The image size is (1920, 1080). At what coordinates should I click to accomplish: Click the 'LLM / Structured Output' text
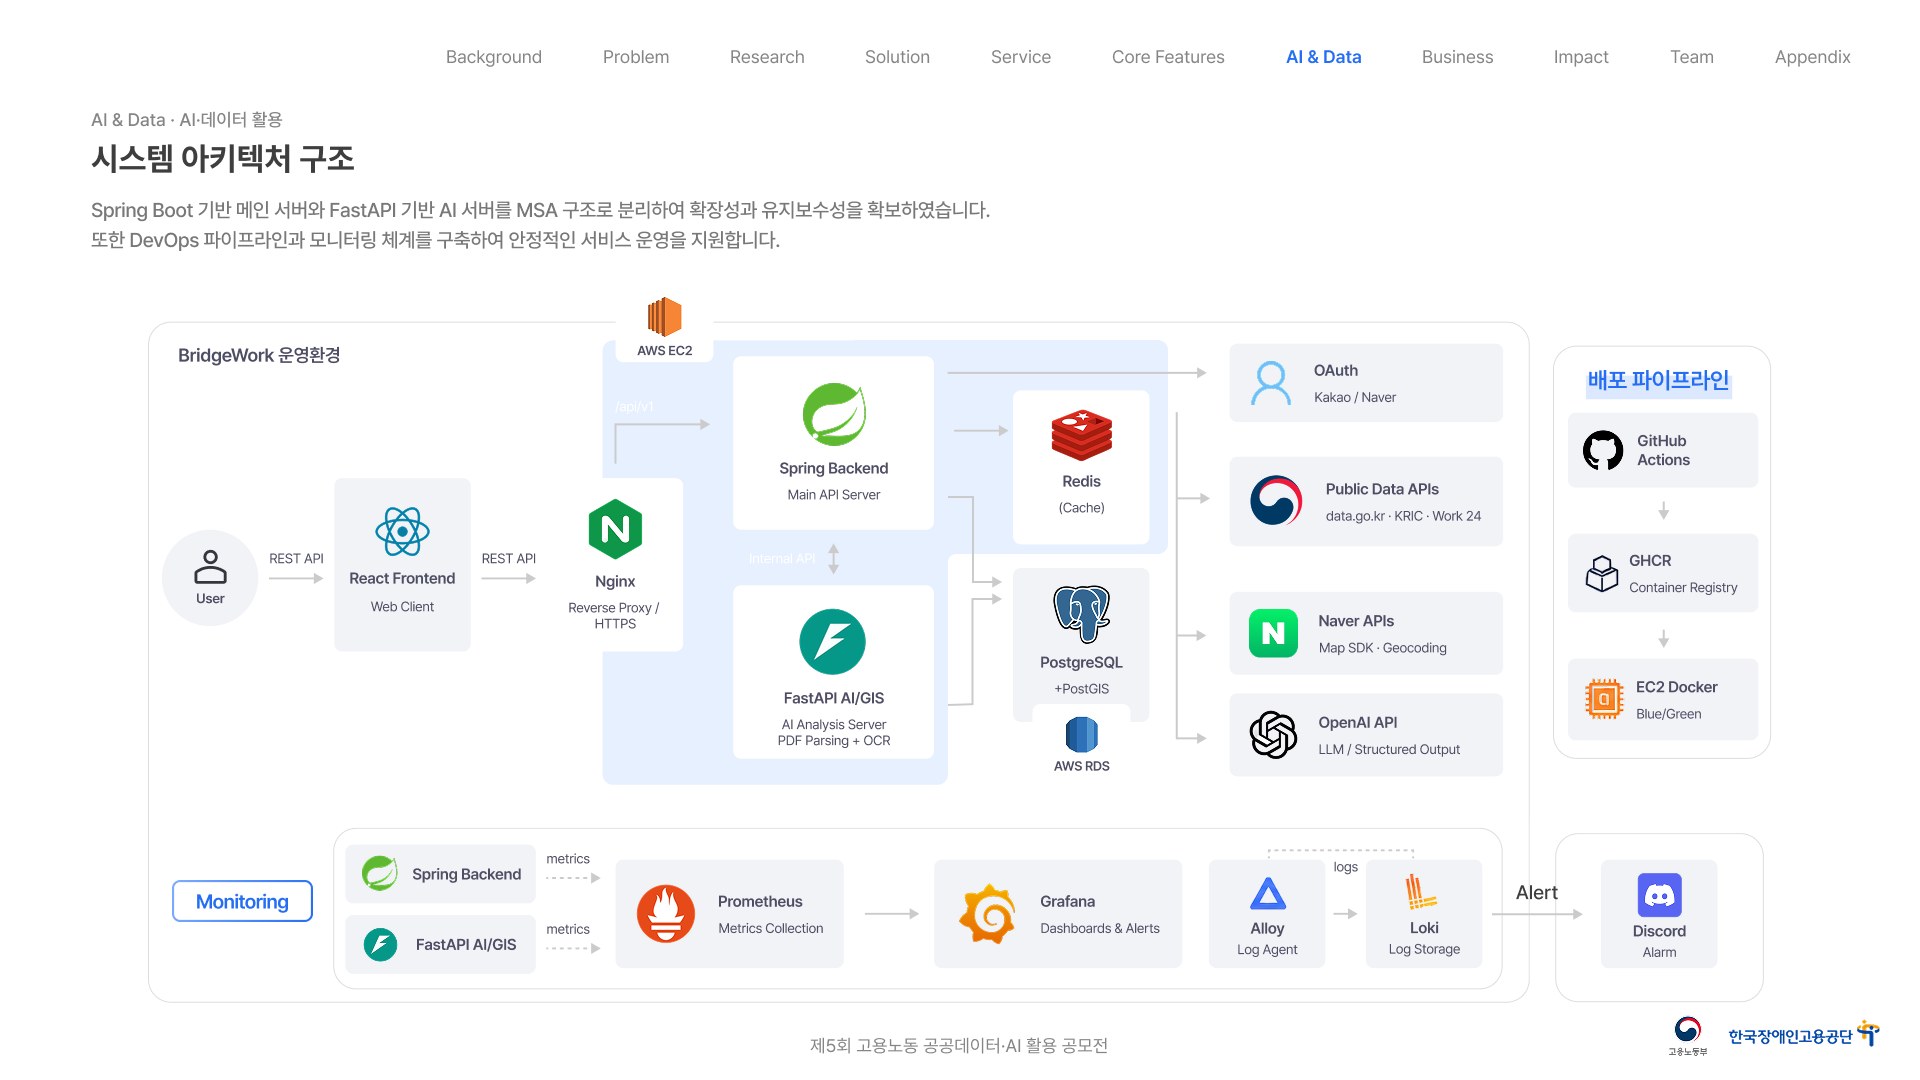click(1389, 749)
